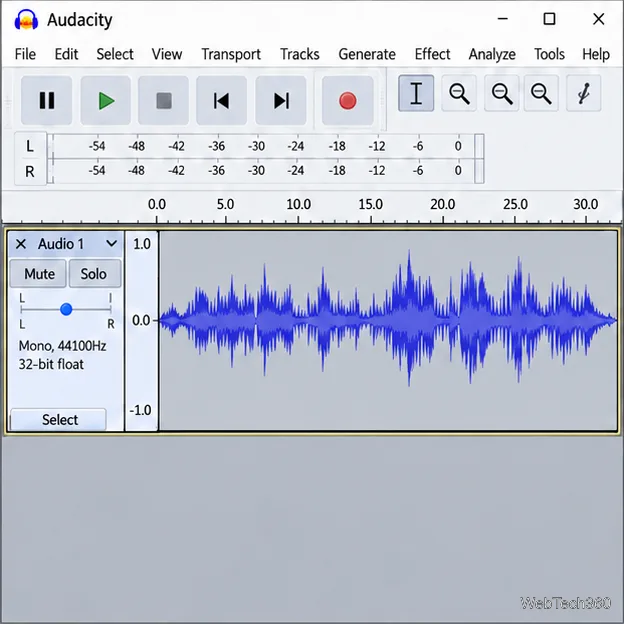Open the Analyze menu
This screenshot has height=624, width=624.
[492, 54]
